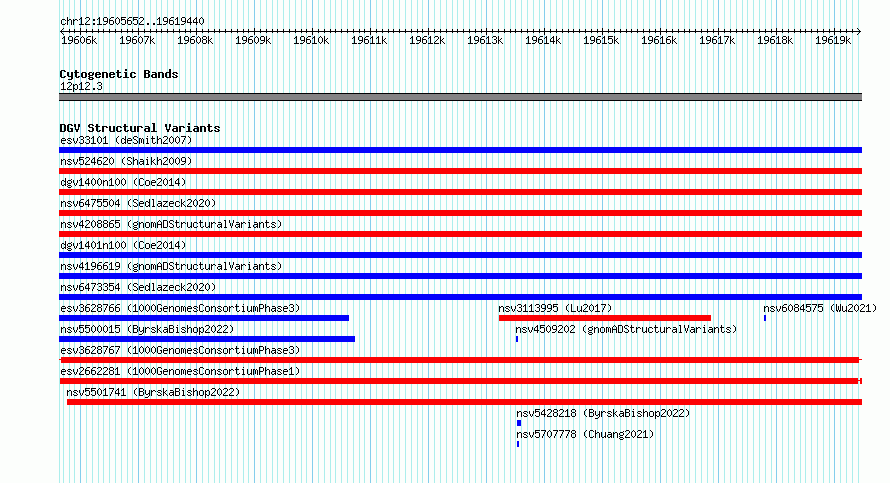Image resolution: width=890 pixels, height=483 pixels.
Task: Open nsv5500015 (ByrskaBishop2022) label
Action: pyautogui.click(x=147, y=329)
